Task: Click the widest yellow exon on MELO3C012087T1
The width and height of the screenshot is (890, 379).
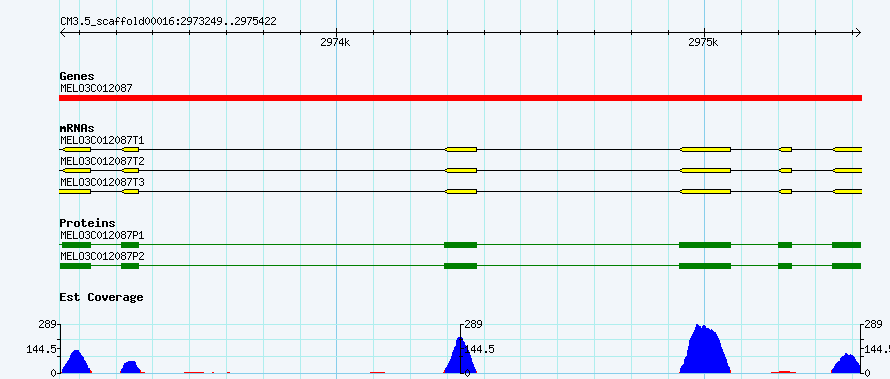Action: [706, 149]
